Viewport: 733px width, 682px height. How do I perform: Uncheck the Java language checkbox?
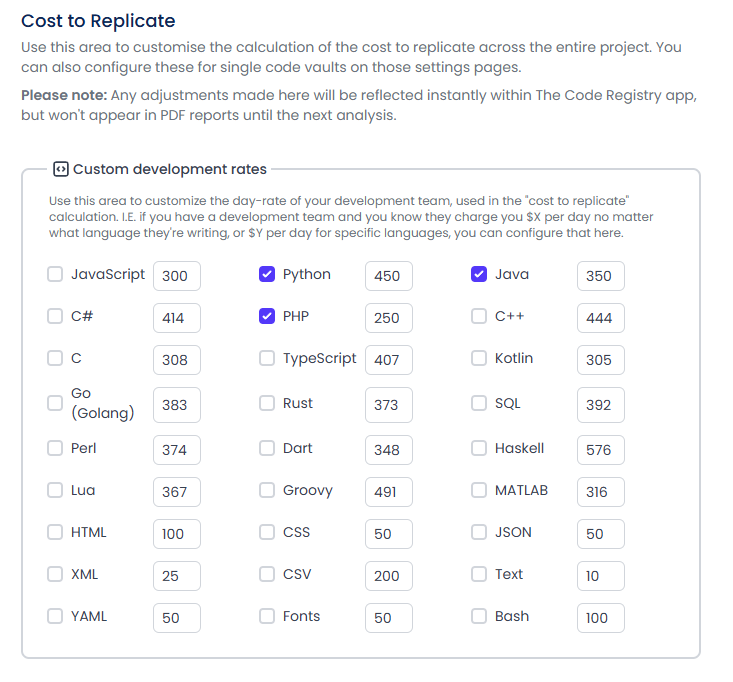[479, 275]
